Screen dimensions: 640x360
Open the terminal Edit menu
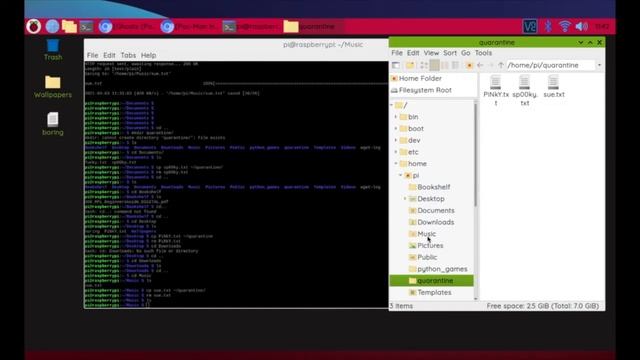click(109, 55)
